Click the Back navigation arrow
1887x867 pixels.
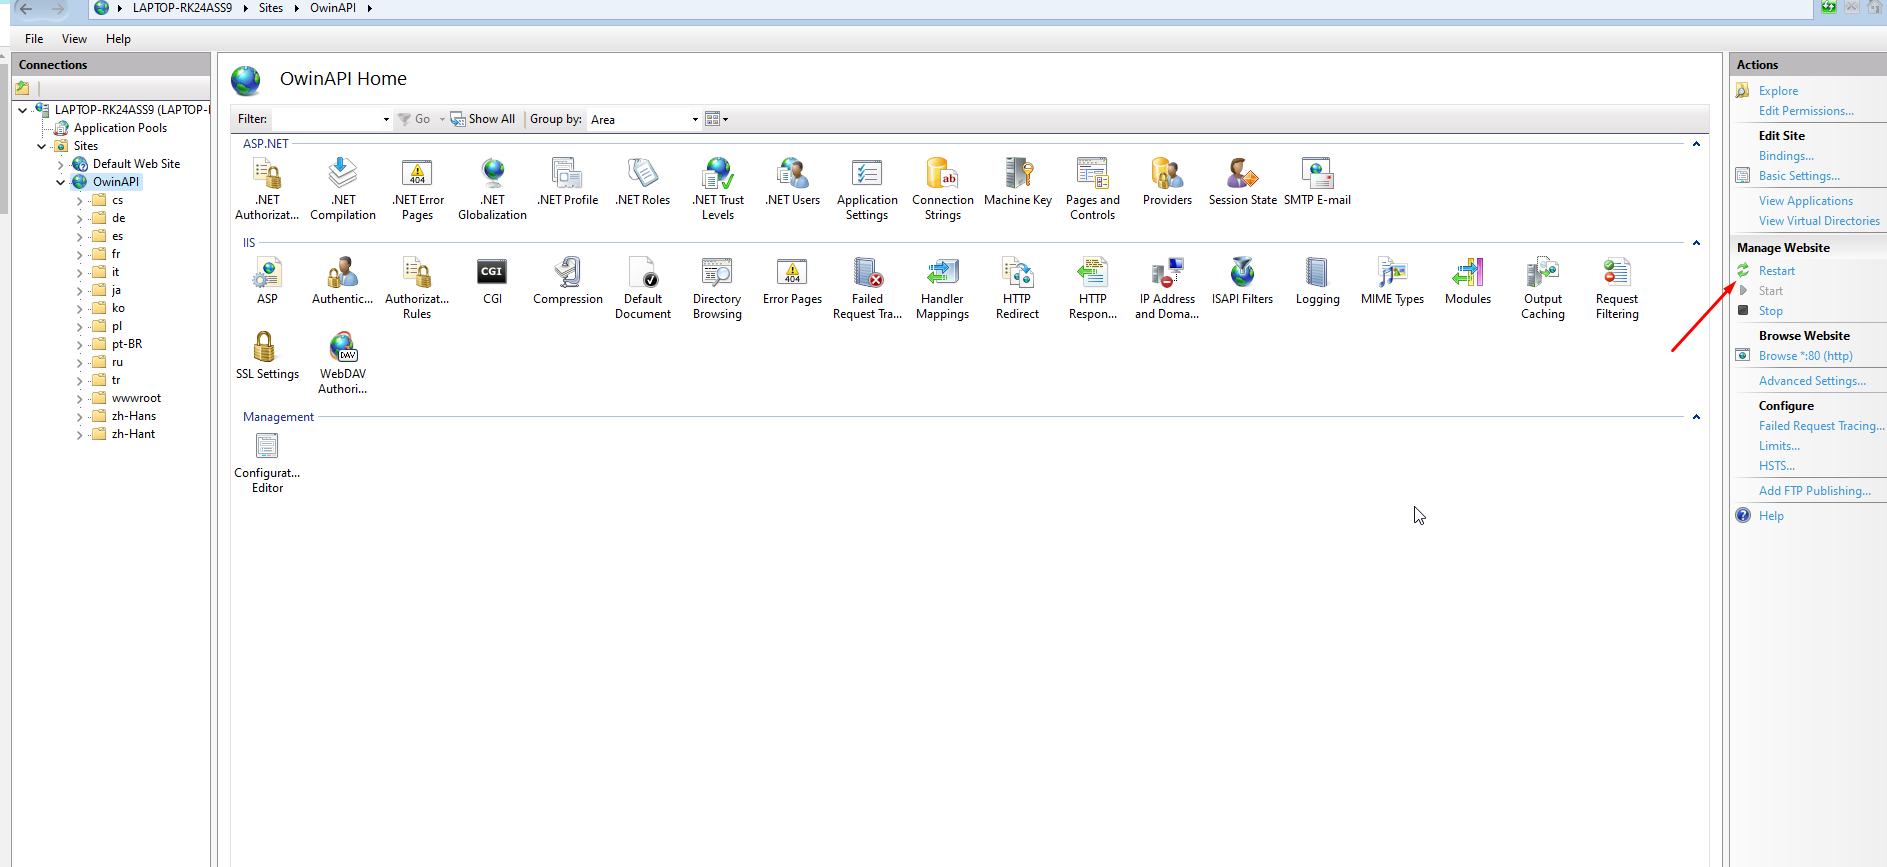click(x=26, y=8)
